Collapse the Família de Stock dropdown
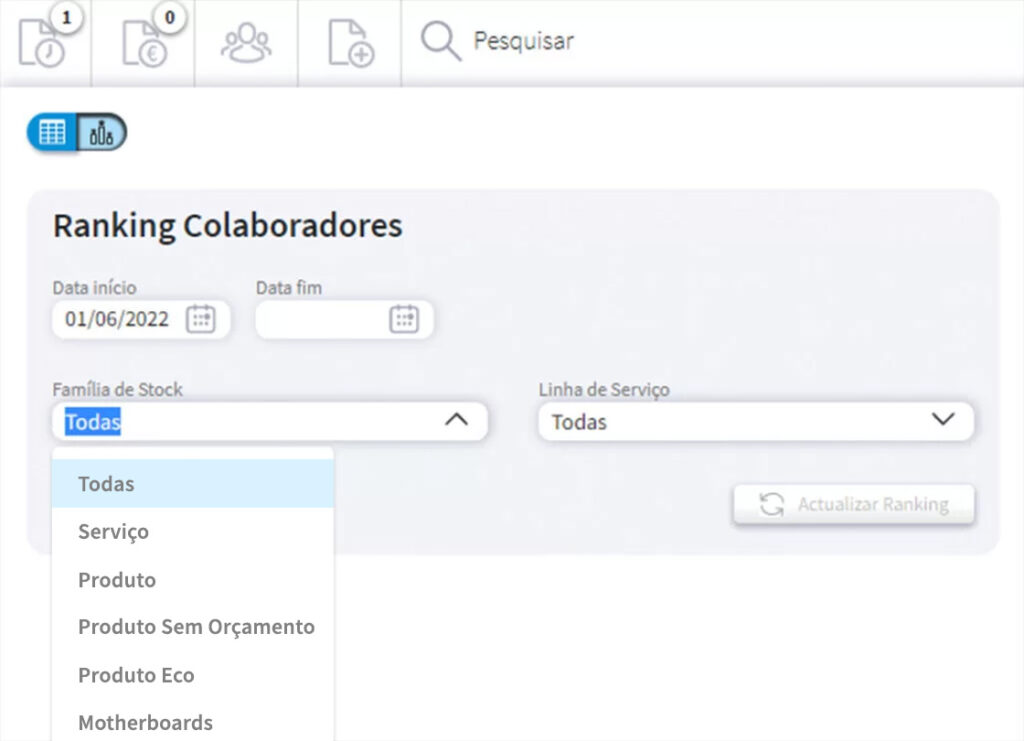This screenshot has height=741, width=1024. 458,421
